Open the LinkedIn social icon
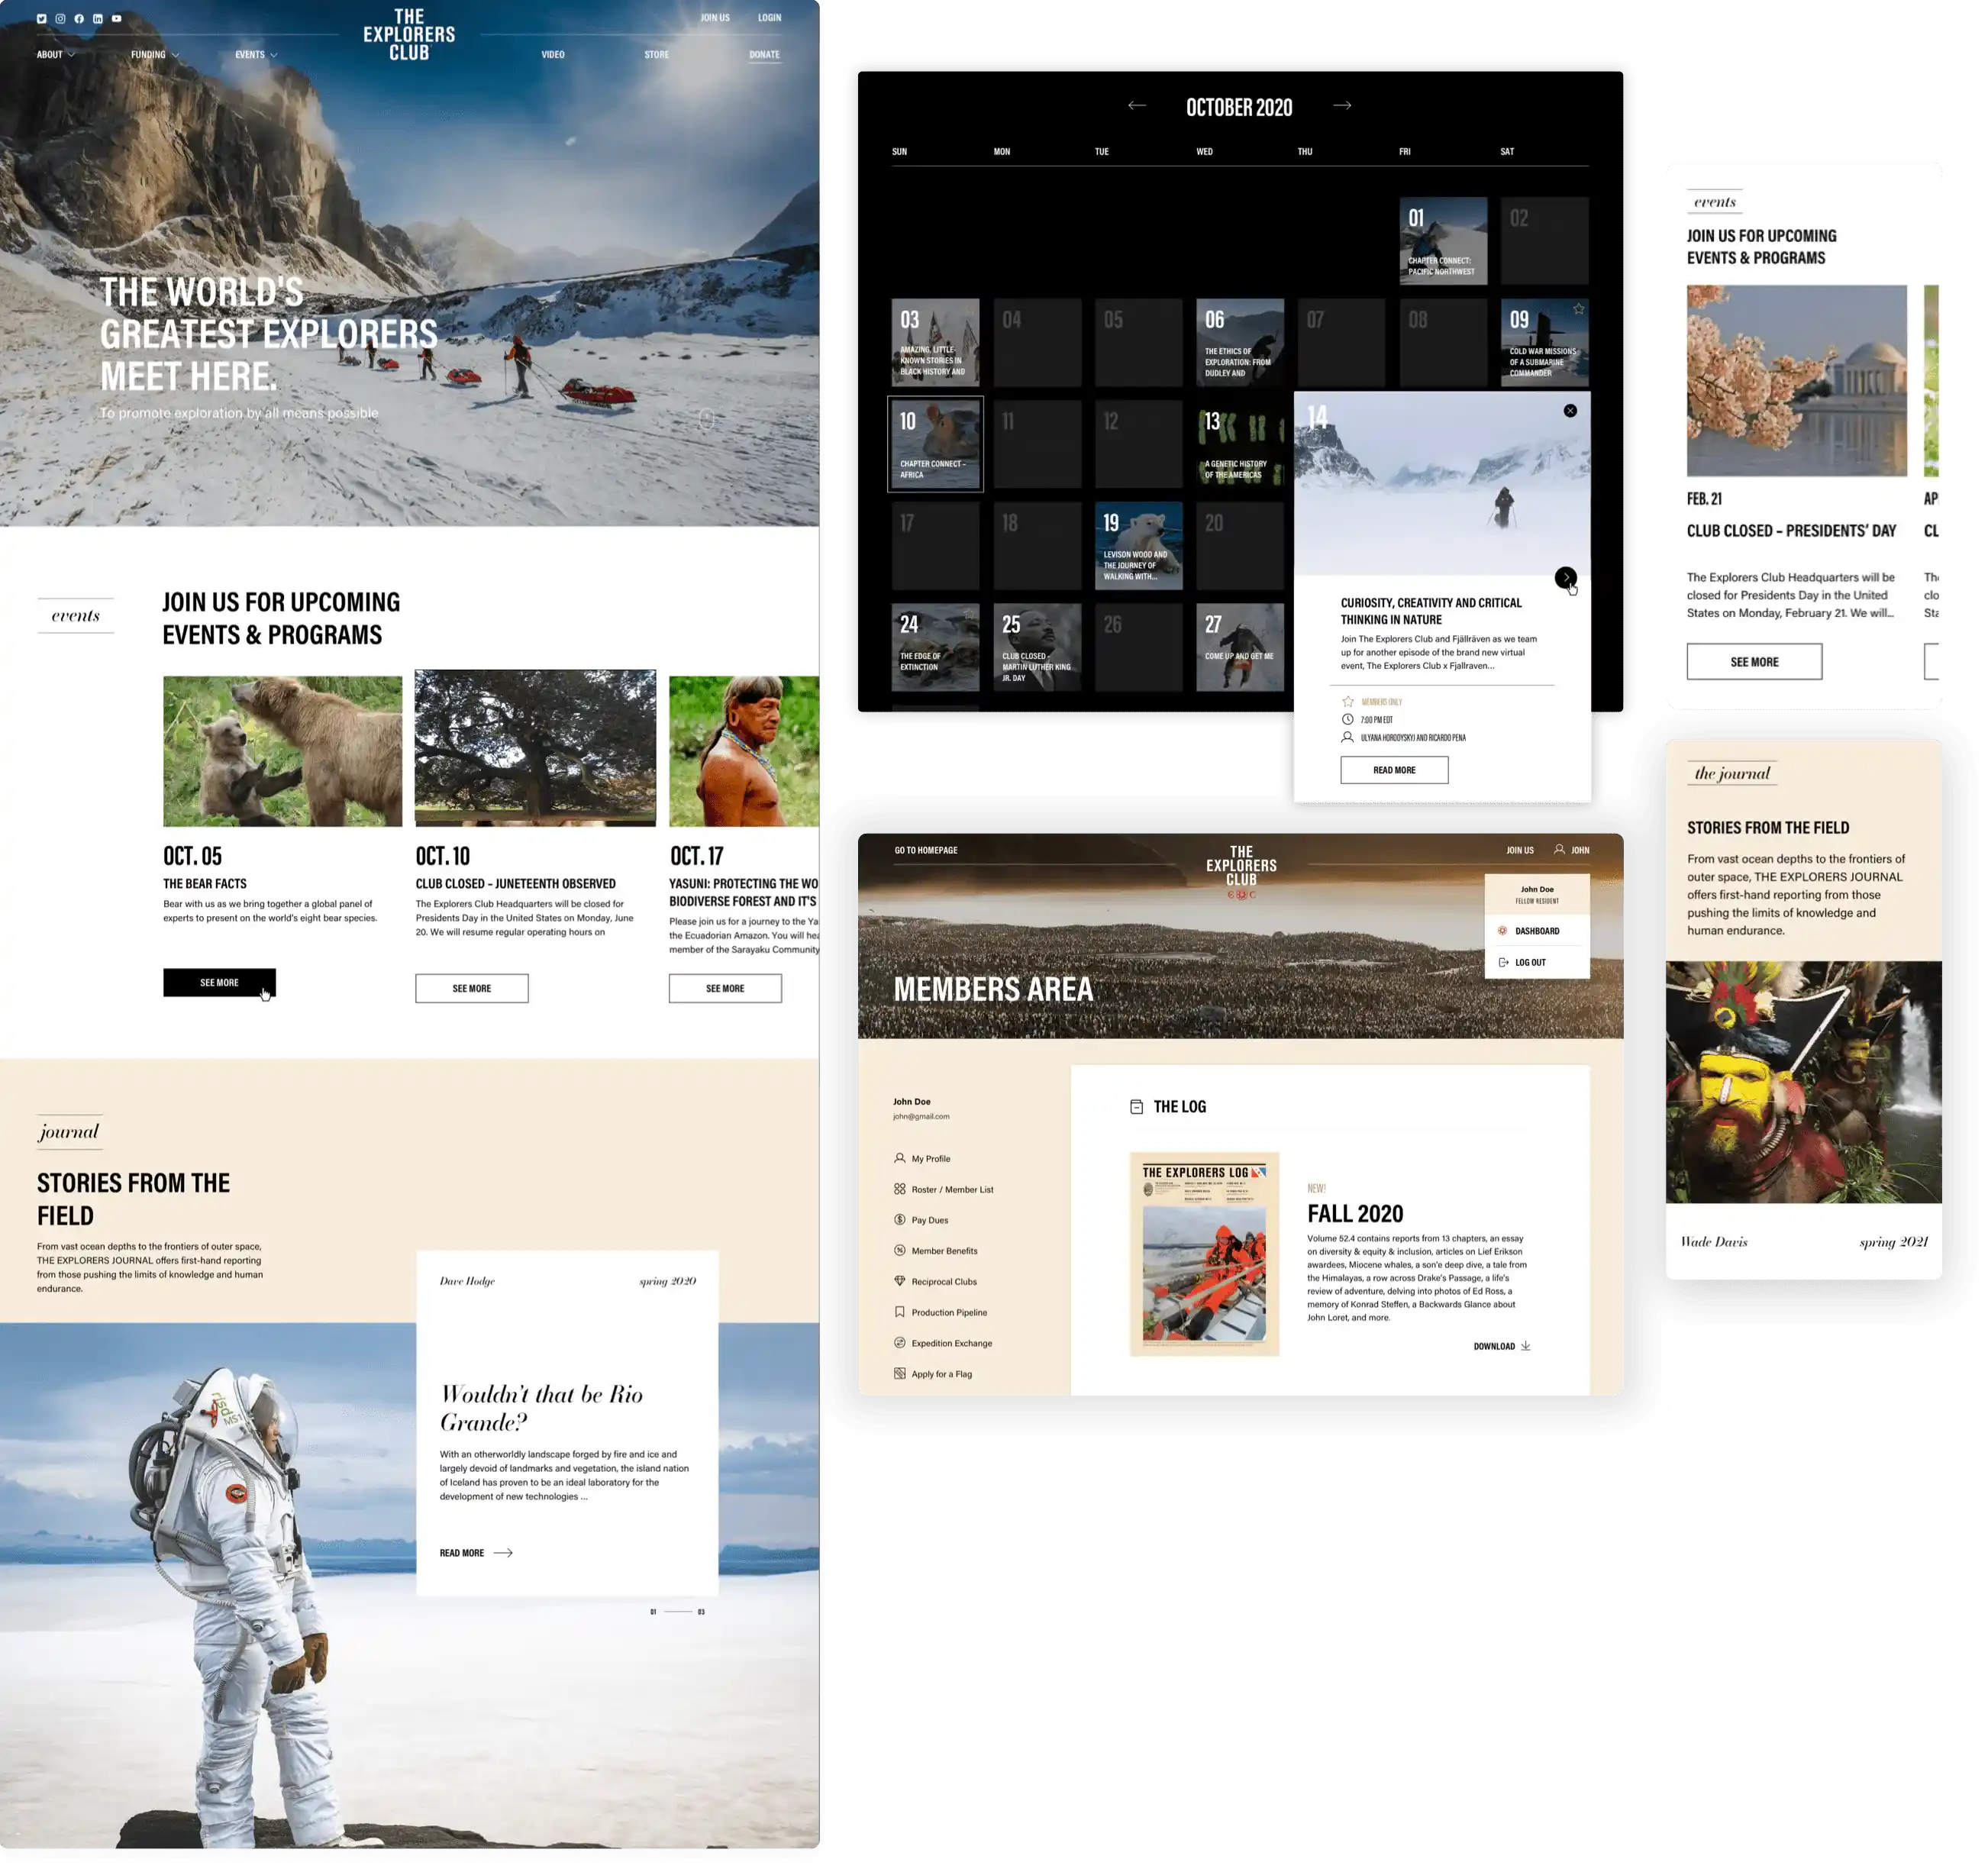Screen dimensions: 1988x1872 [97, 19]
